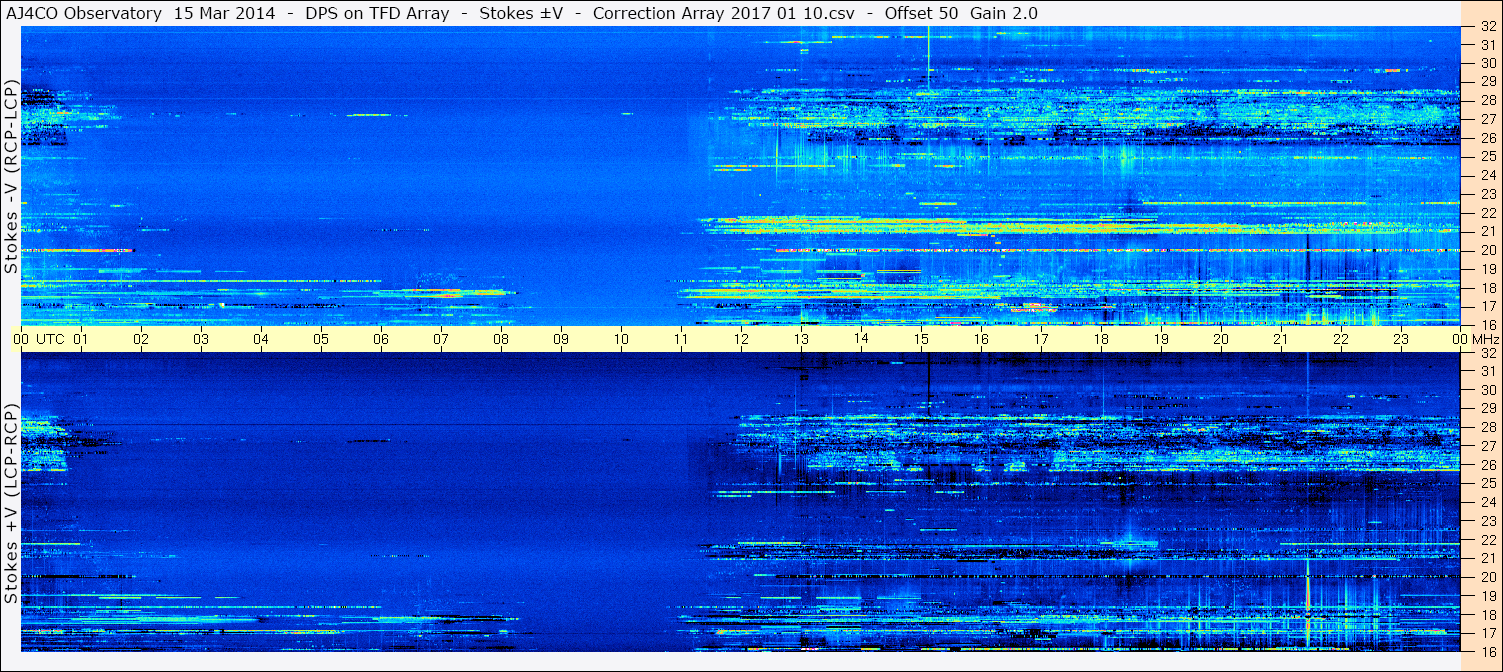Image resolution: width=1503 pixels, height=672 pixels.
Task: Select the 21 hour tick on time axis
Action: [x=1281, y=339]
